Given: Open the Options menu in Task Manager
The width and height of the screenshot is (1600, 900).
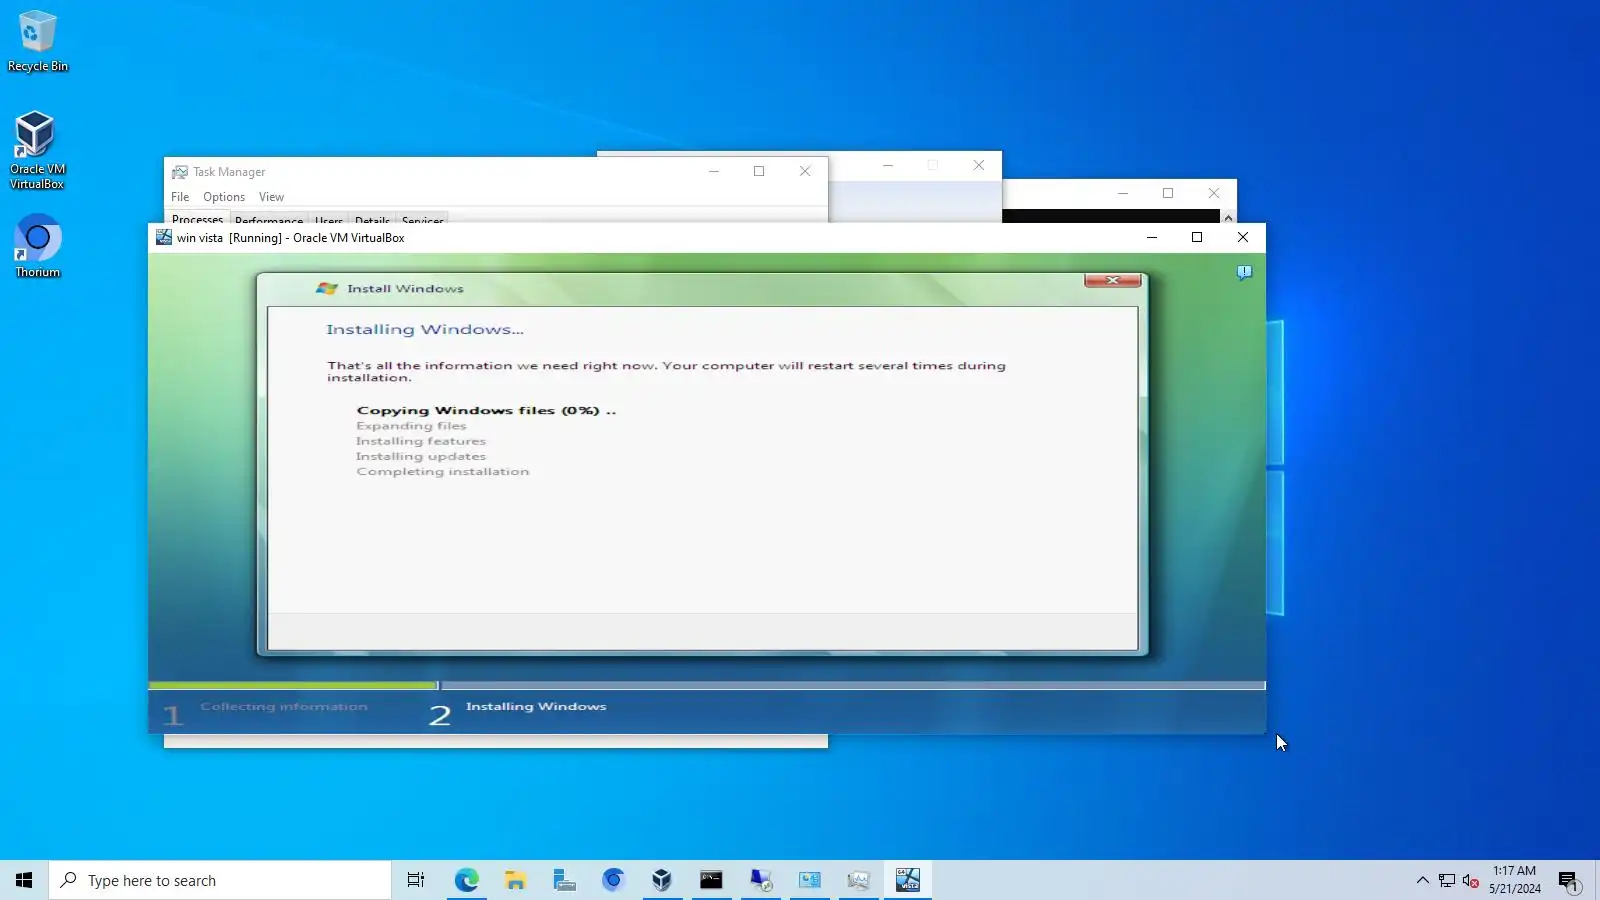Looking at the screenshot, I should pyautogui.click(x=224, y=197).
